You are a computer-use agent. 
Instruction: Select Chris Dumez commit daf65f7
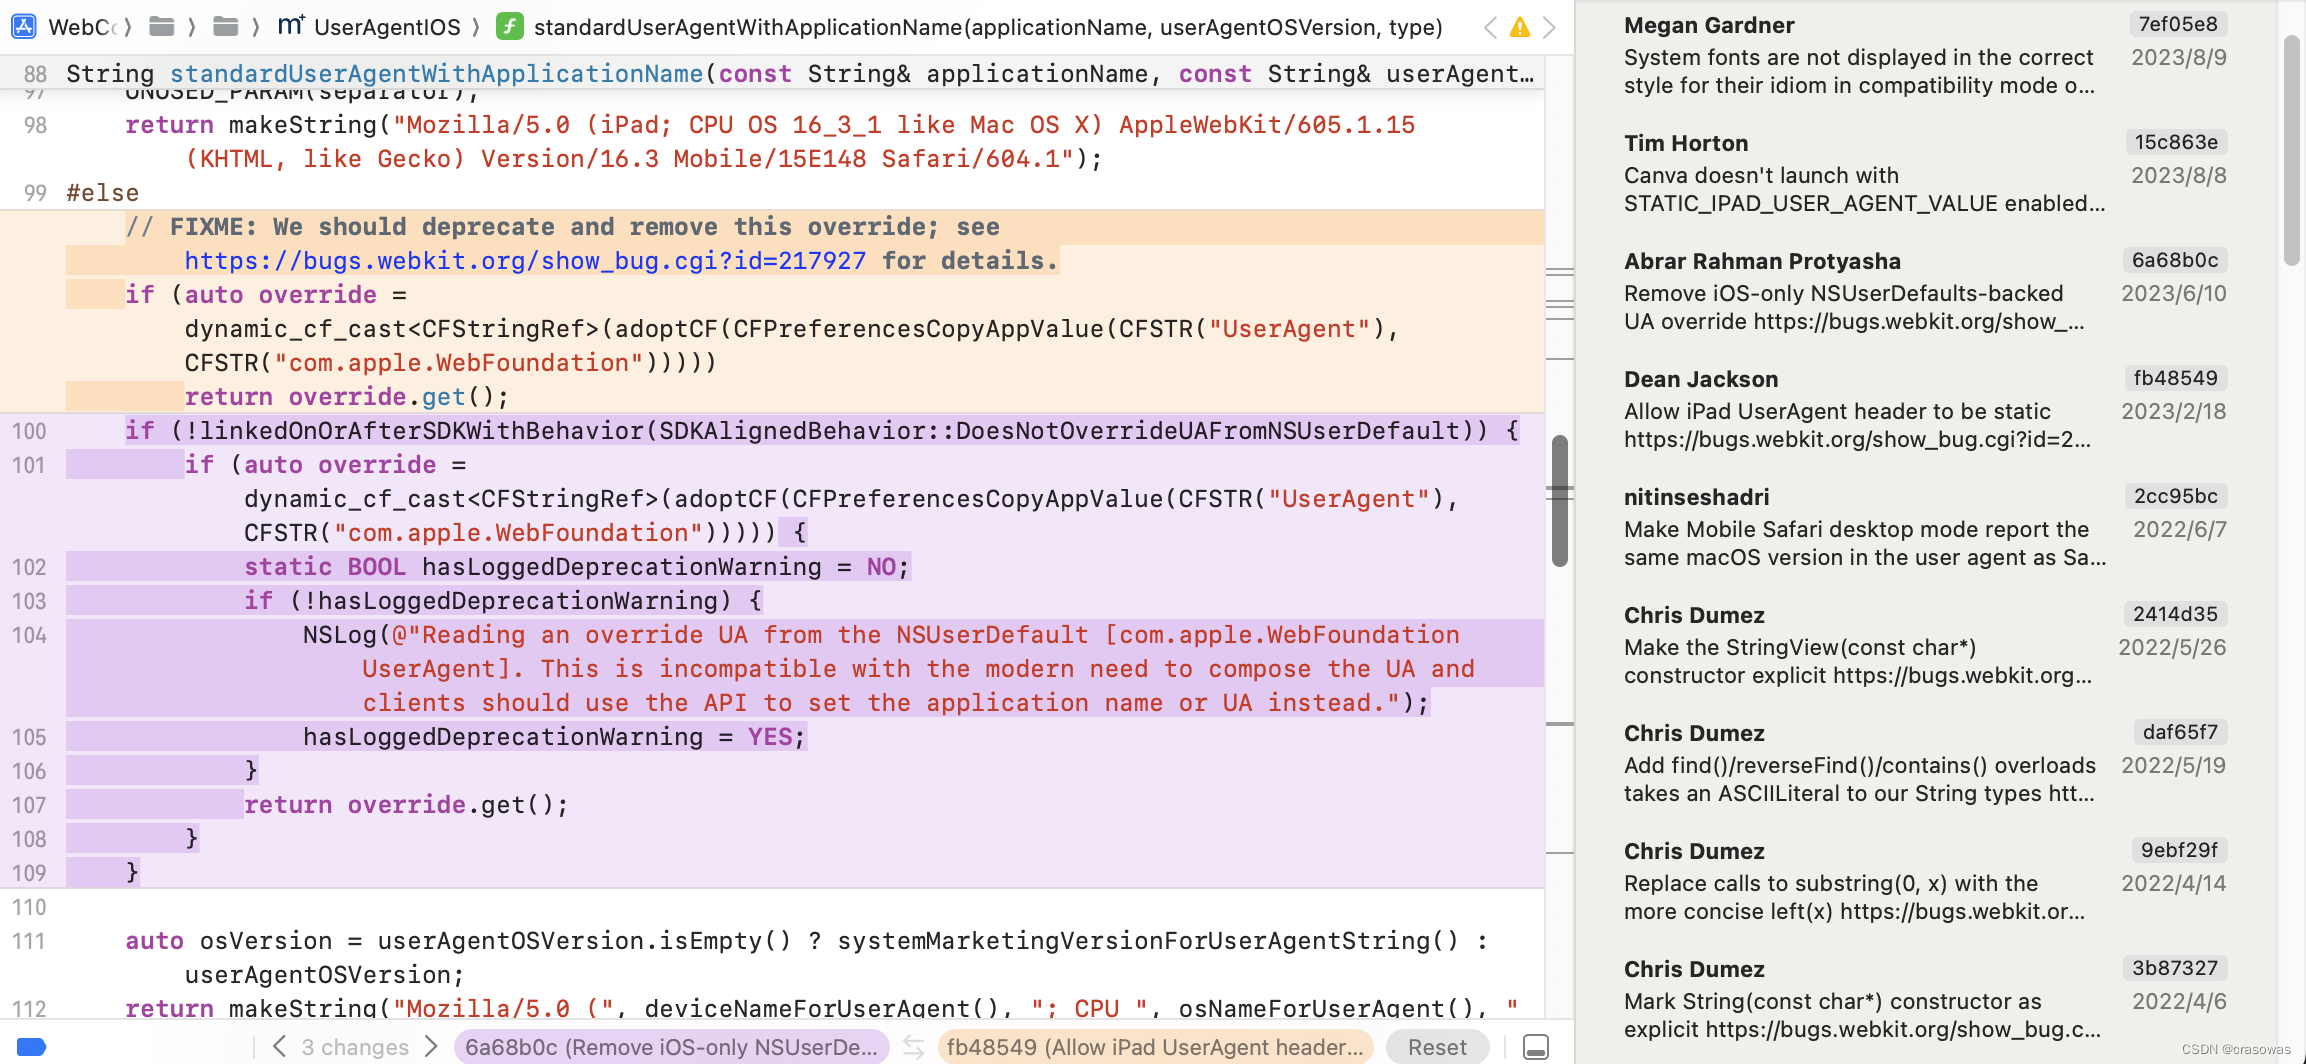point(1925,763)
